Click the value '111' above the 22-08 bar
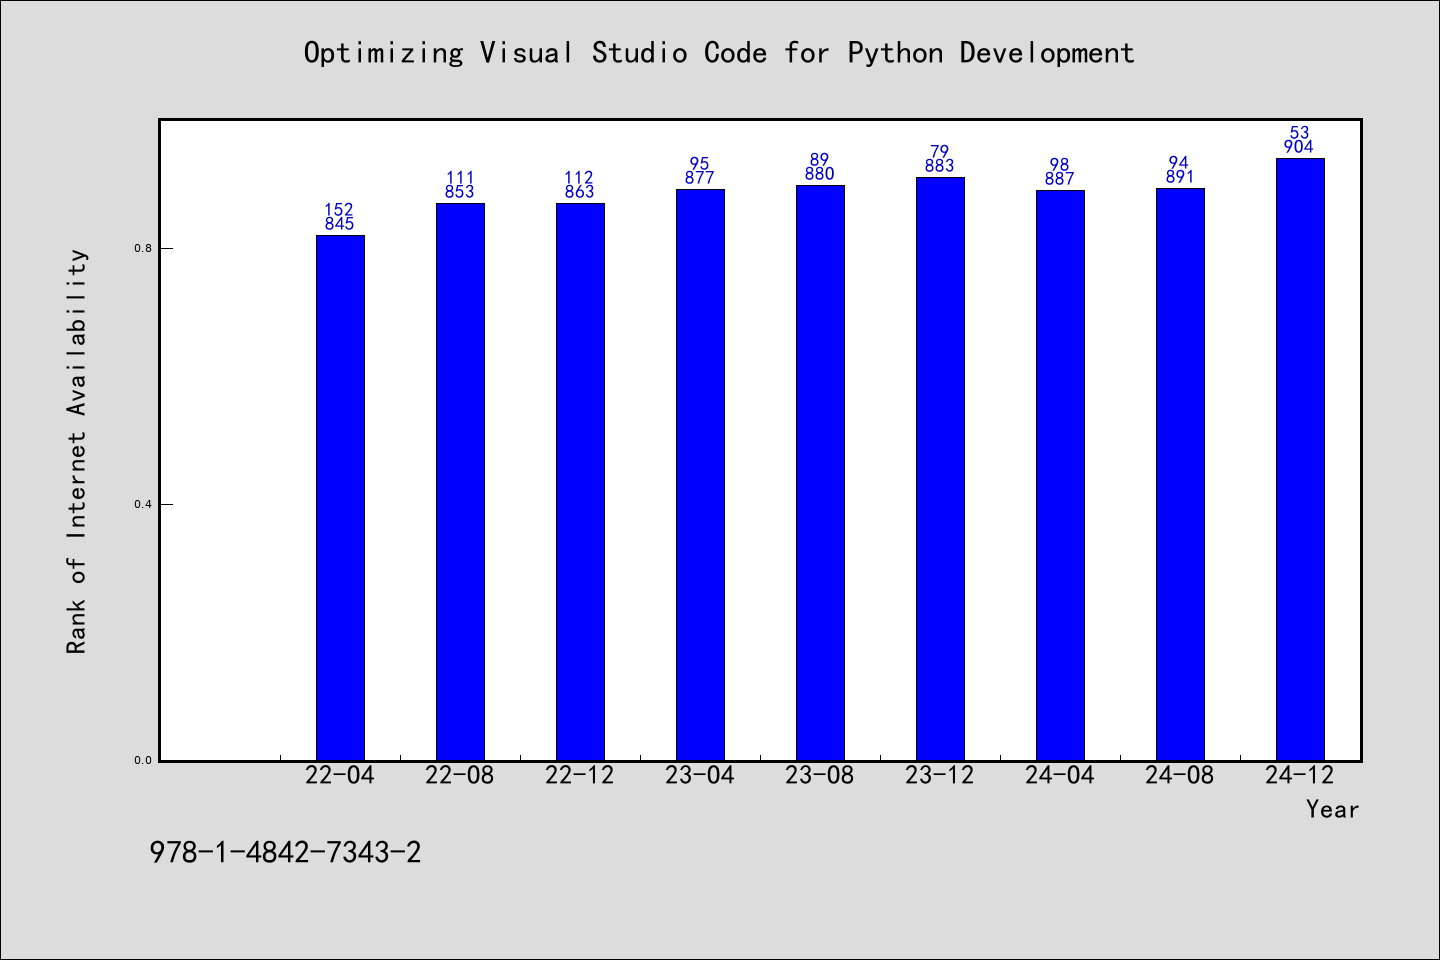Image resolution: width=1440 pixels, height=960 pixels. pos(460,178)
